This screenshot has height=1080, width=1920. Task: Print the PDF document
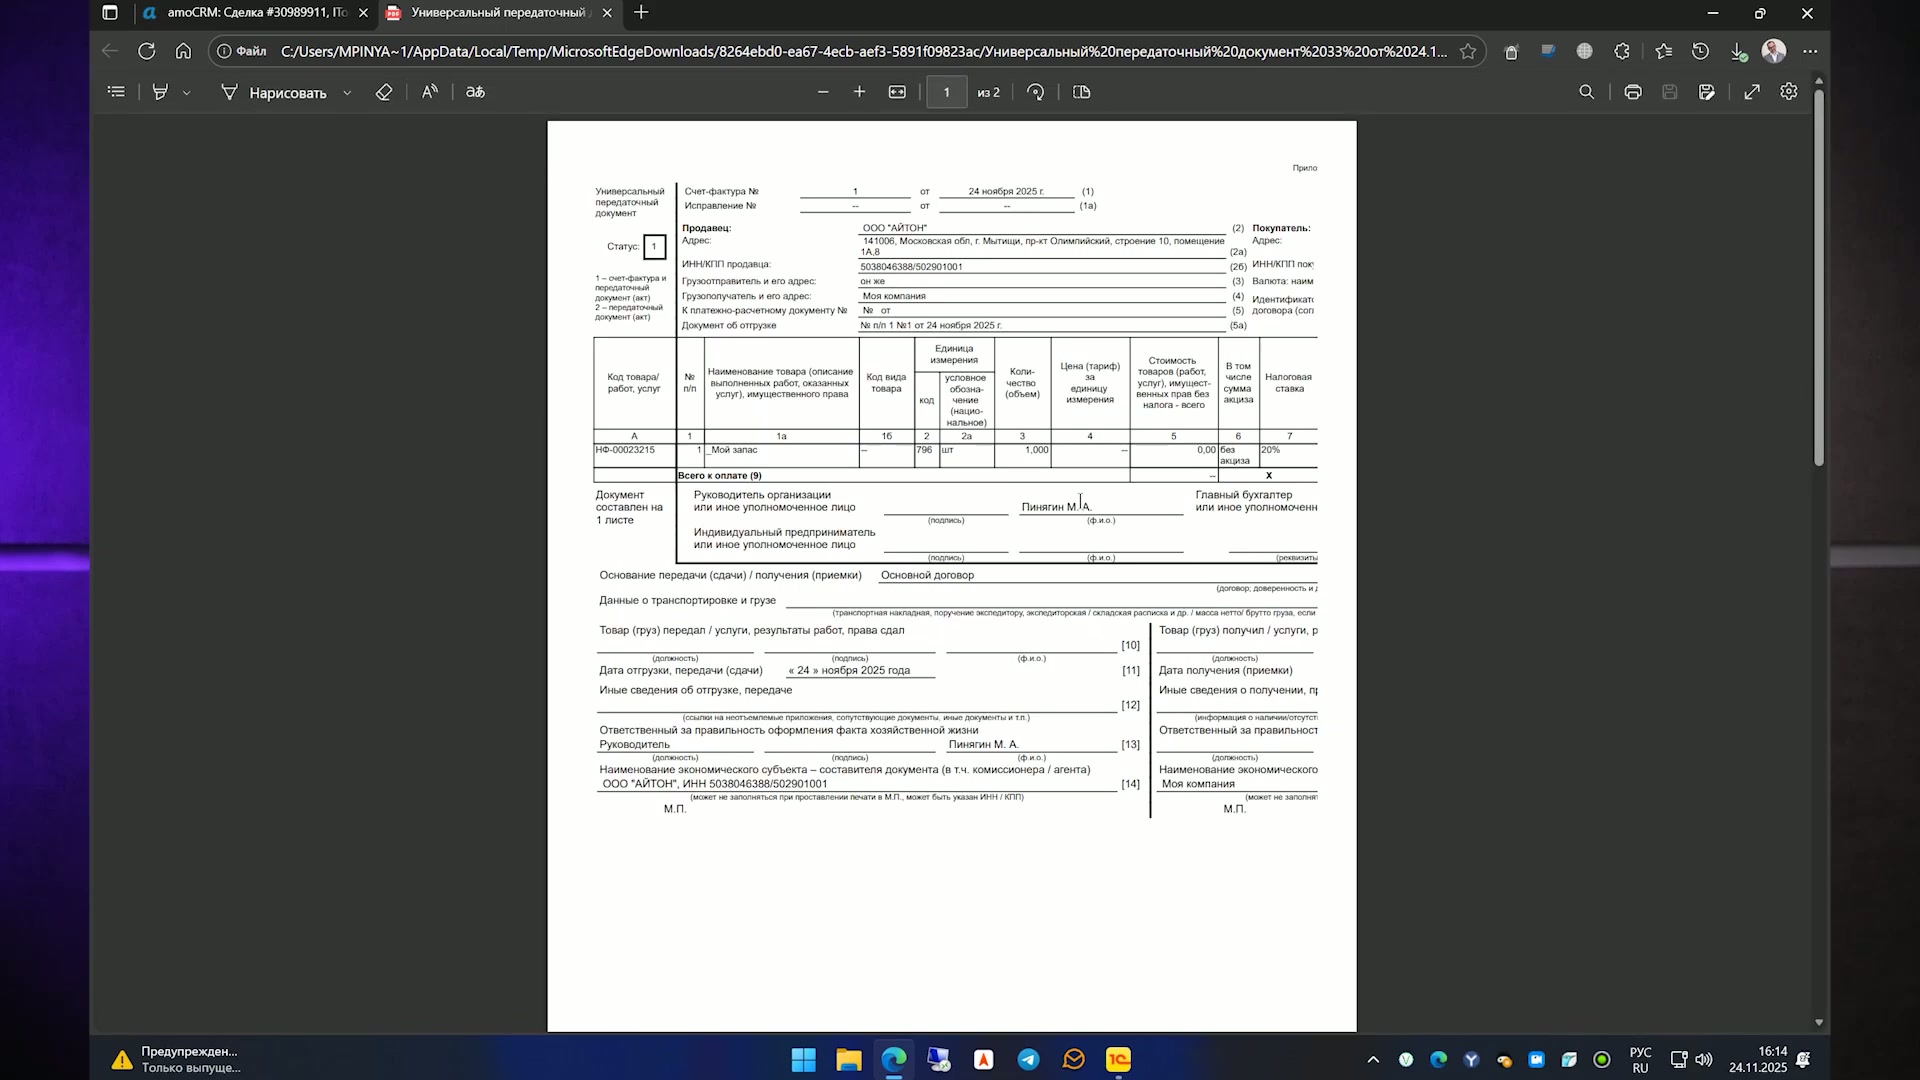pyautogui.click(x=1633, y=92)
